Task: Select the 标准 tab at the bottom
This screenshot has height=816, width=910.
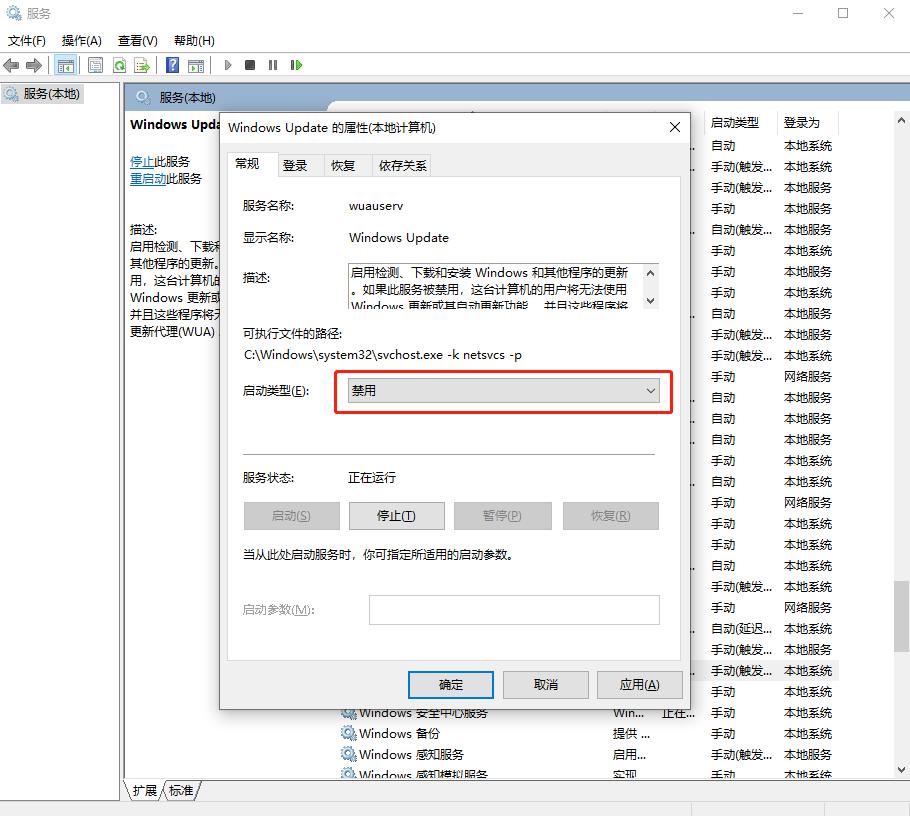Action: click(x=178, y=790)
